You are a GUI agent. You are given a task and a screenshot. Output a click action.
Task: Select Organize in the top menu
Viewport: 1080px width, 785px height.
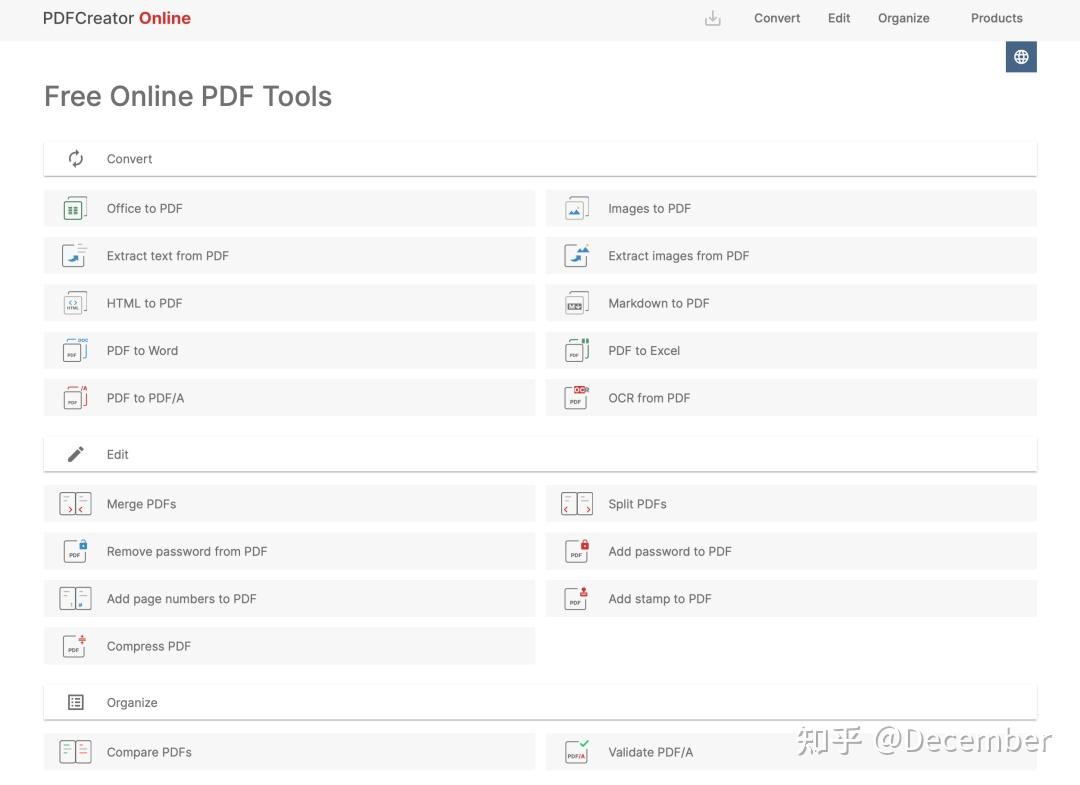point(903,18)
